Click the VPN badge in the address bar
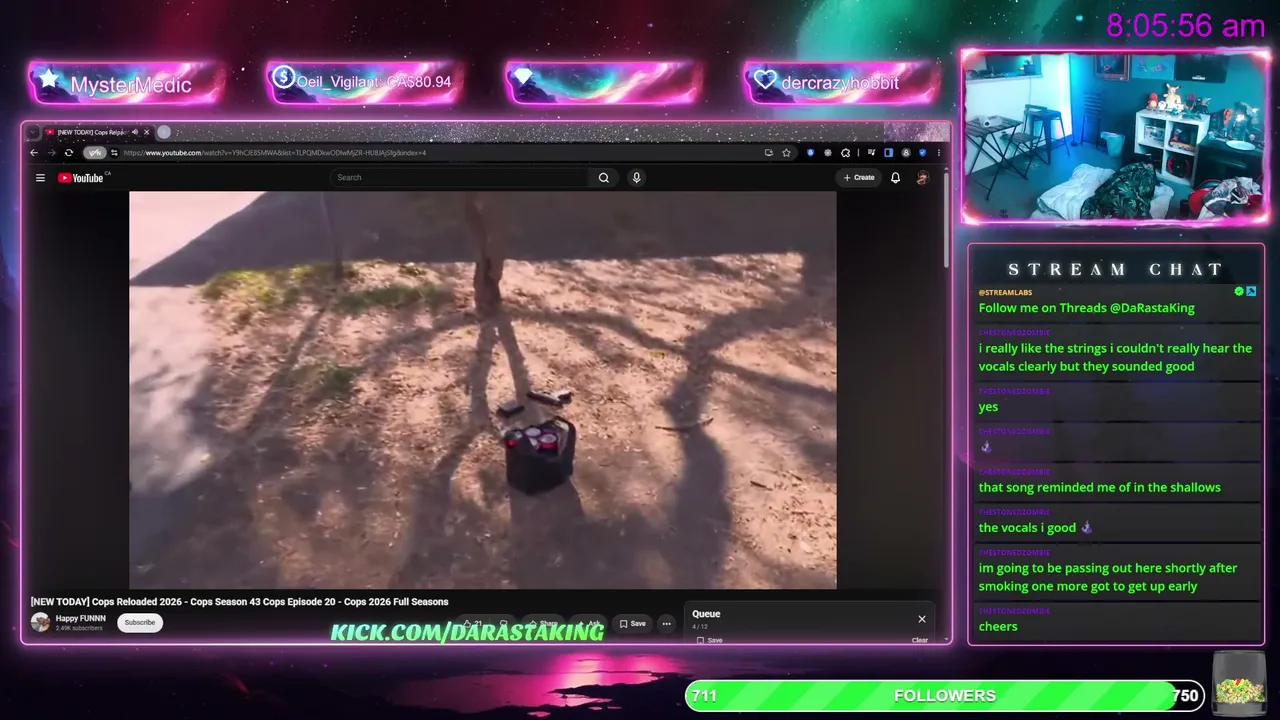This screenshot has height=720, width=1280. click(x=95, y=153)
